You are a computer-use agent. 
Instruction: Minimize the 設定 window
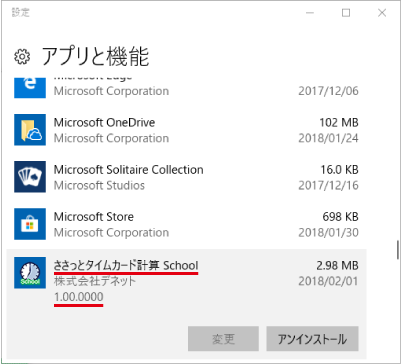tap(311, 13)
